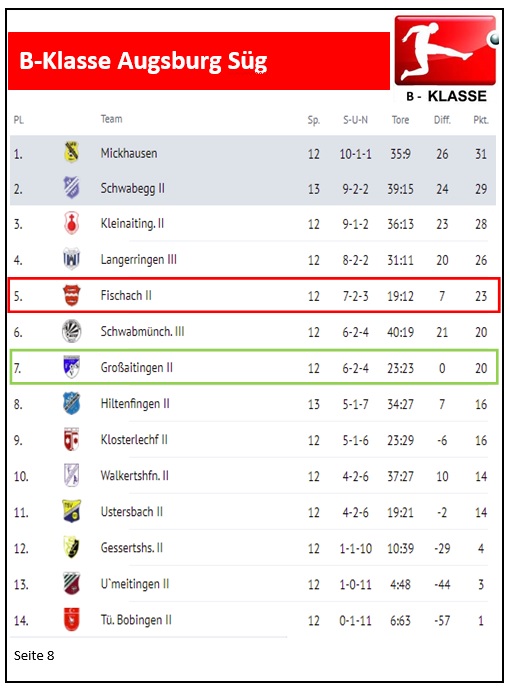Click the Langerringen III club crest

pos(71,259)
